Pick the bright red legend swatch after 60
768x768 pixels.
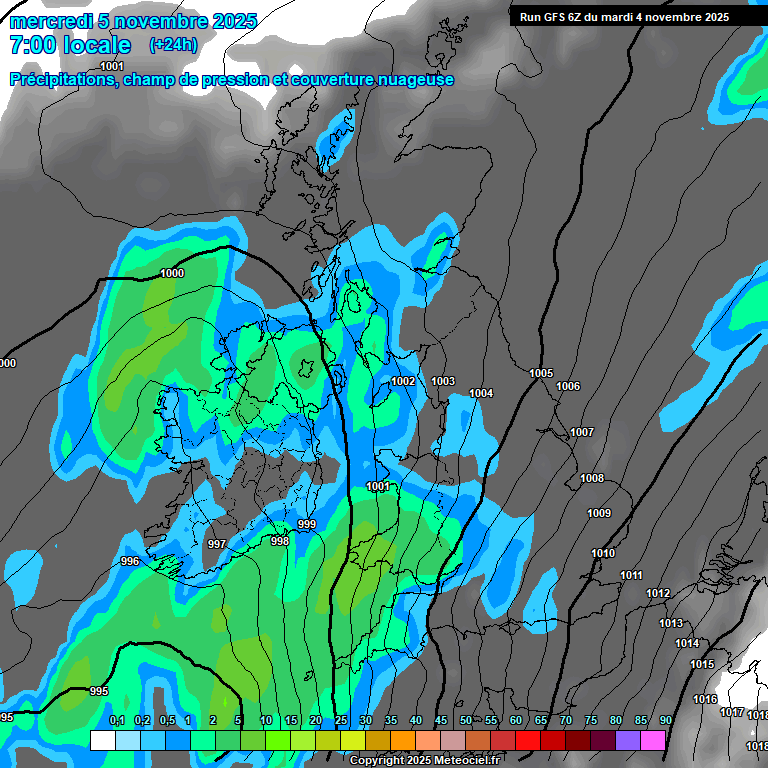[x=528, y=740]
